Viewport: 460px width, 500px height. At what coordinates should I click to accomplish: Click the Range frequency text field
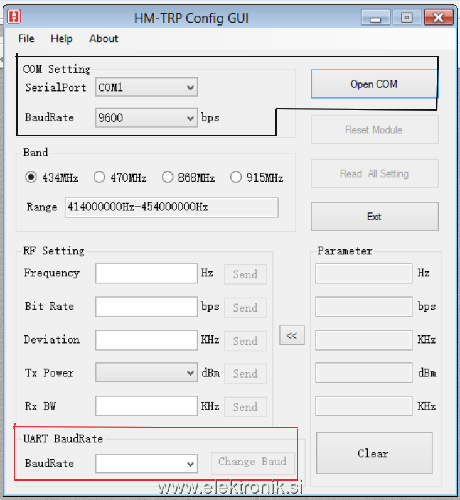coord(172,207)
